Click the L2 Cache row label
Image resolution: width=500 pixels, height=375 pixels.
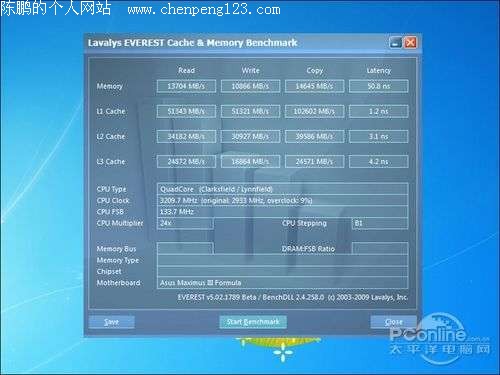111,137
